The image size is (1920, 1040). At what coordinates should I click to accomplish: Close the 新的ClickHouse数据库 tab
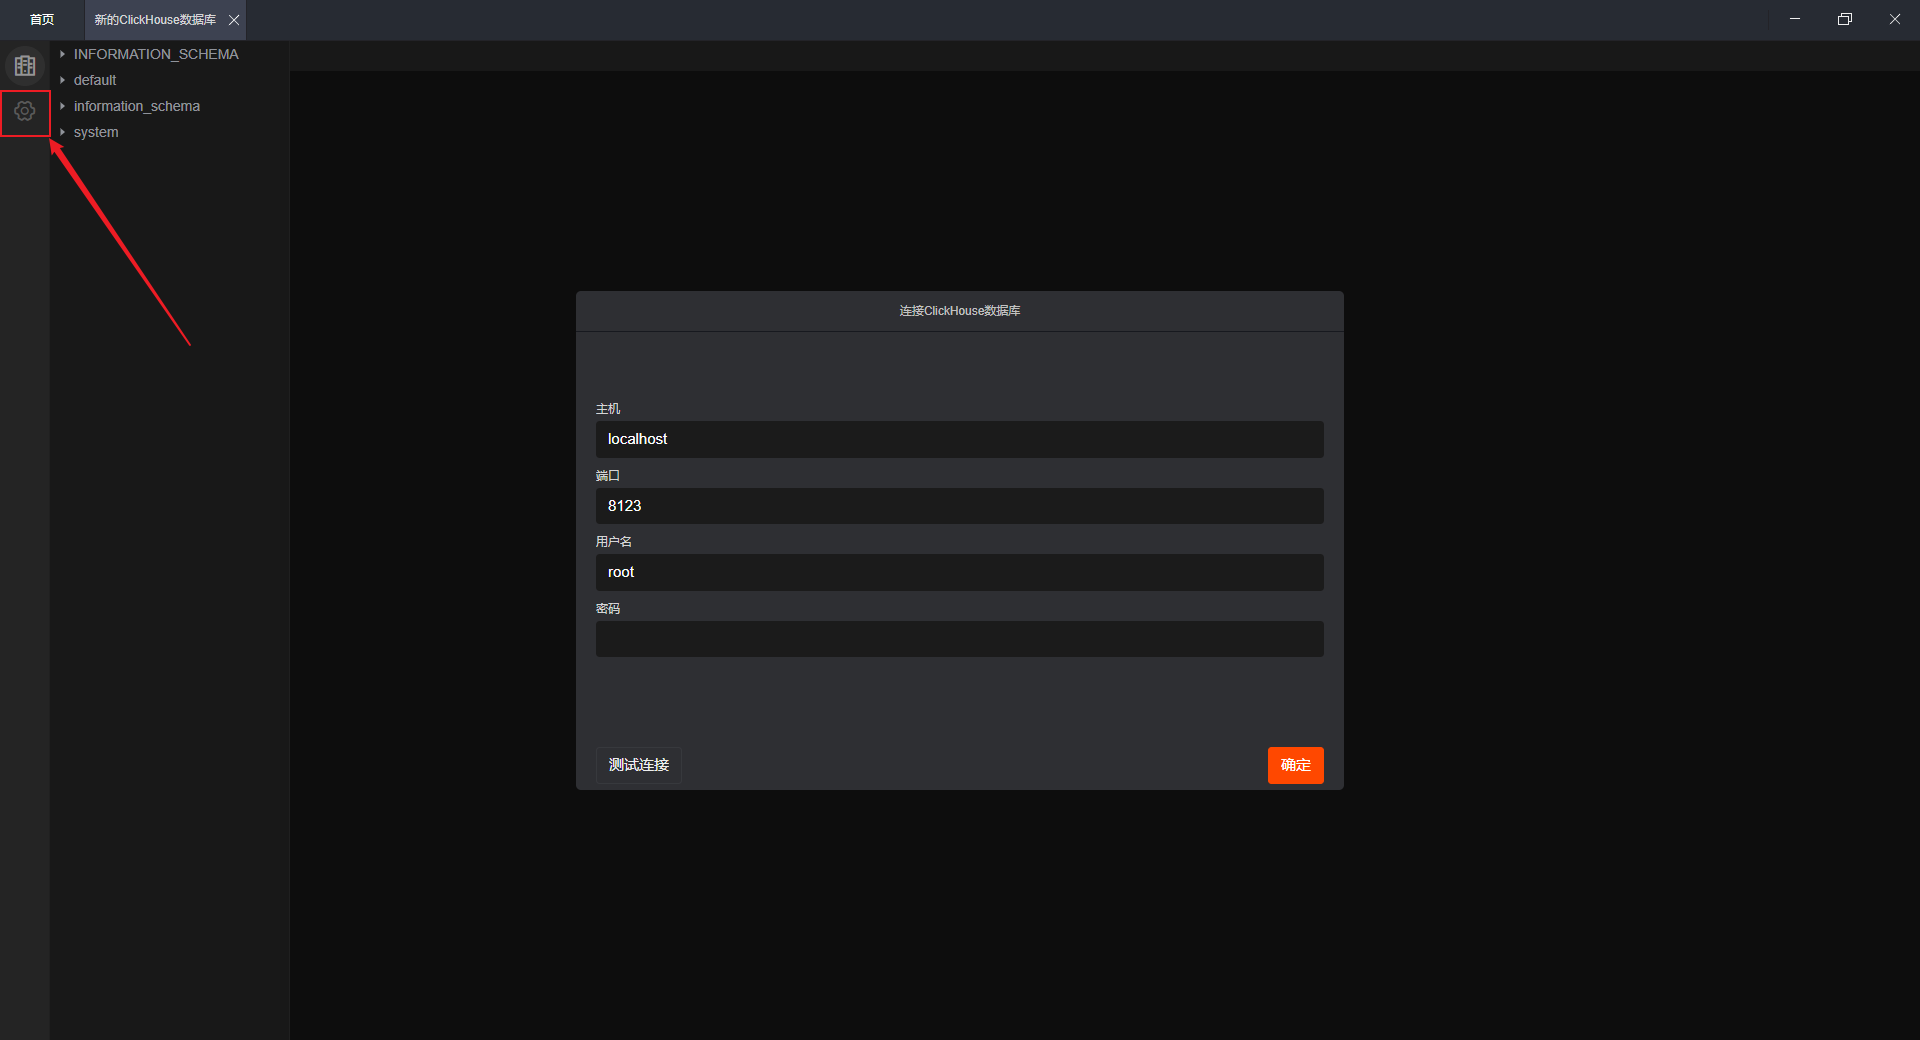(x=234, y=20)
